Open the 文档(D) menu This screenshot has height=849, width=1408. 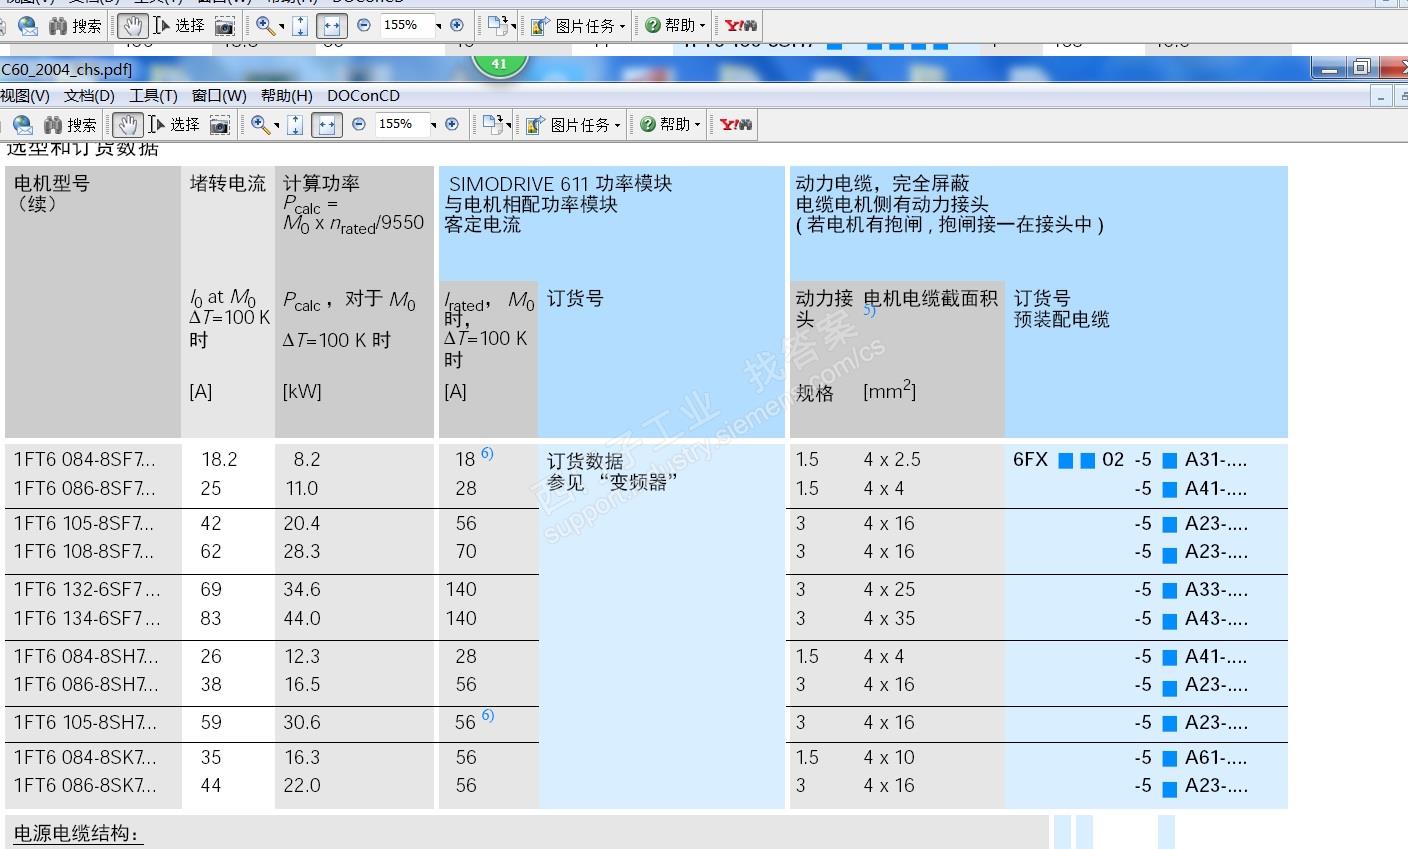(x=89, y=96)
